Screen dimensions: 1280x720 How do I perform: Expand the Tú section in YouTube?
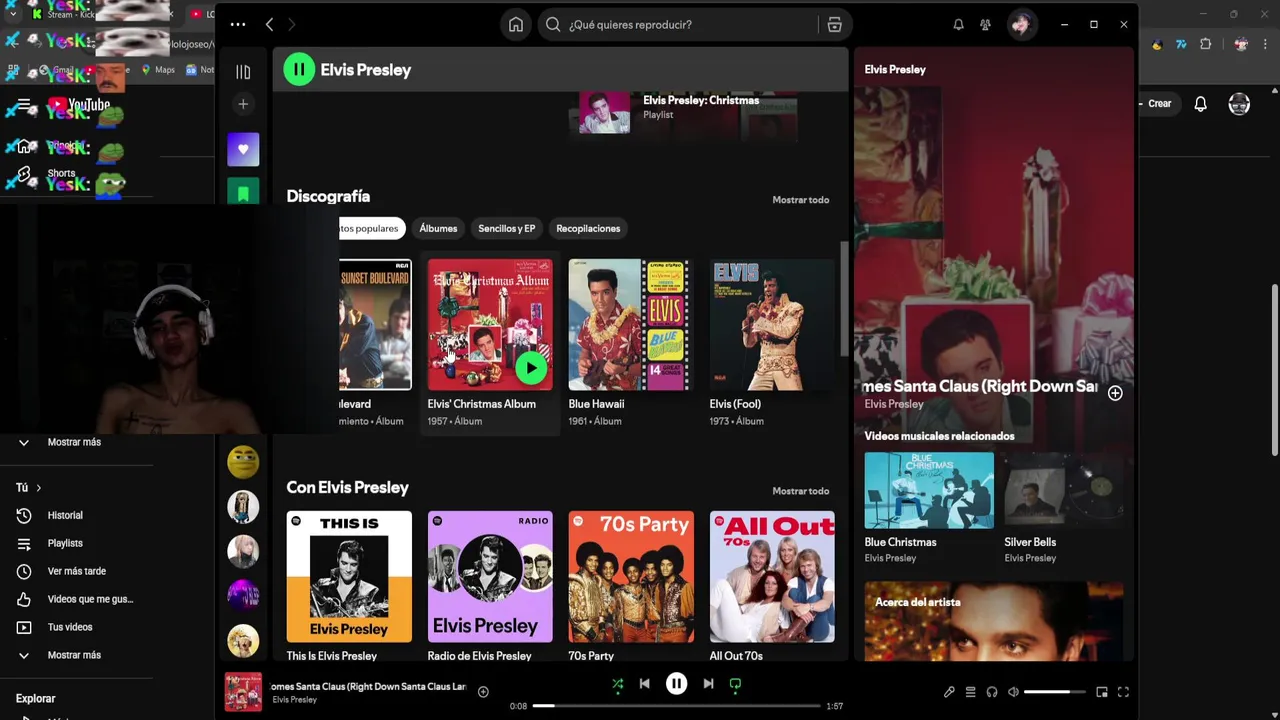point(29,488)
